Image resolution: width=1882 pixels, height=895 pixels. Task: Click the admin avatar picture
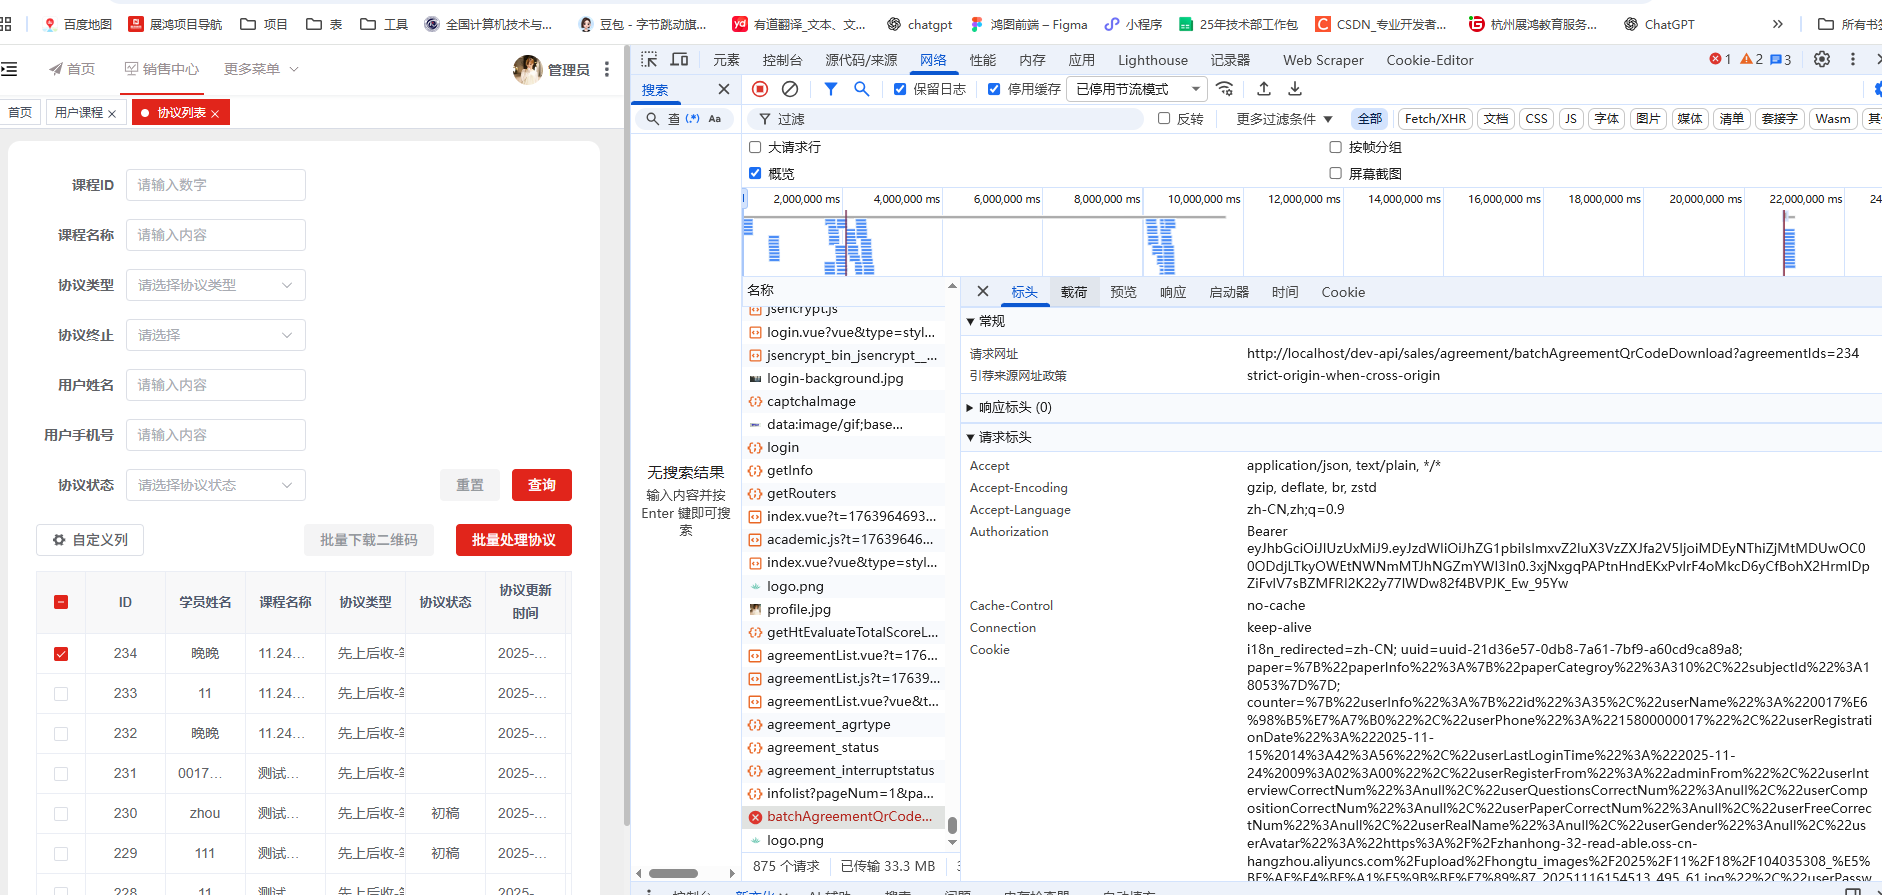point(527,69)
